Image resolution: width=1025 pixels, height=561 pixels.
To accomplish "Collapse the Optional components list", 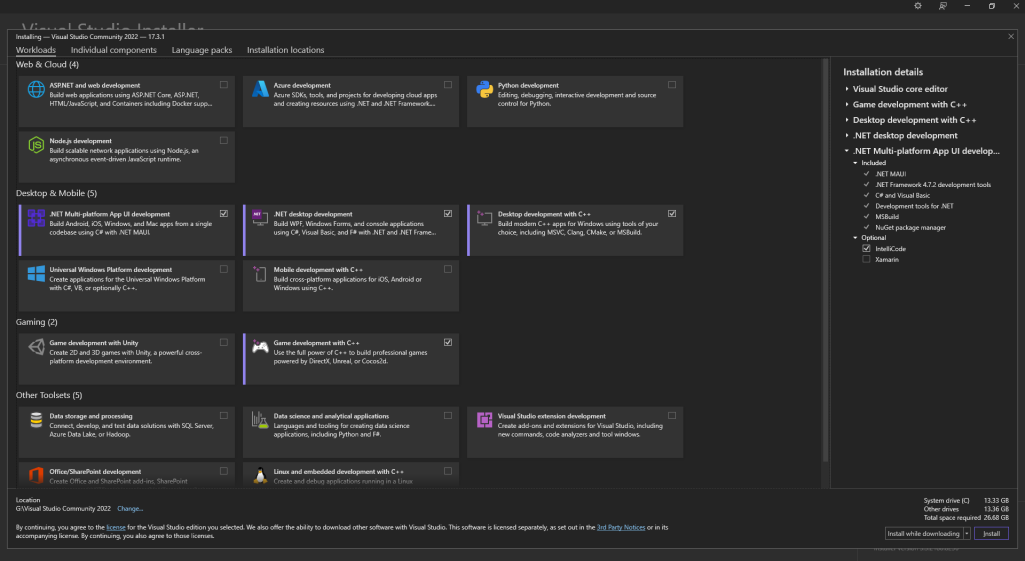I will pyautogui.click(x=855, y=237).
